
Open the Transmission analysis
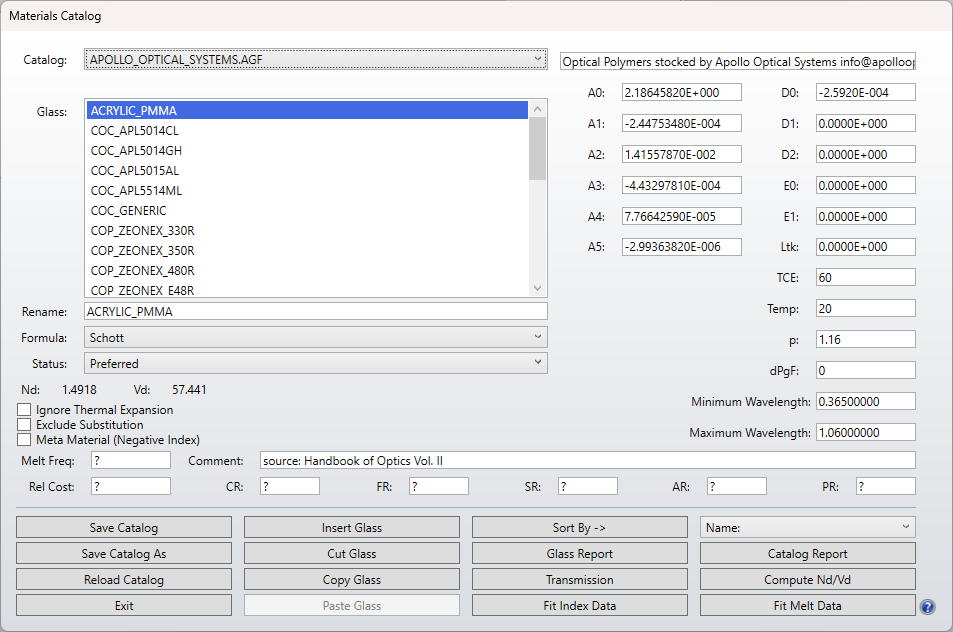[x=579, y=578]
